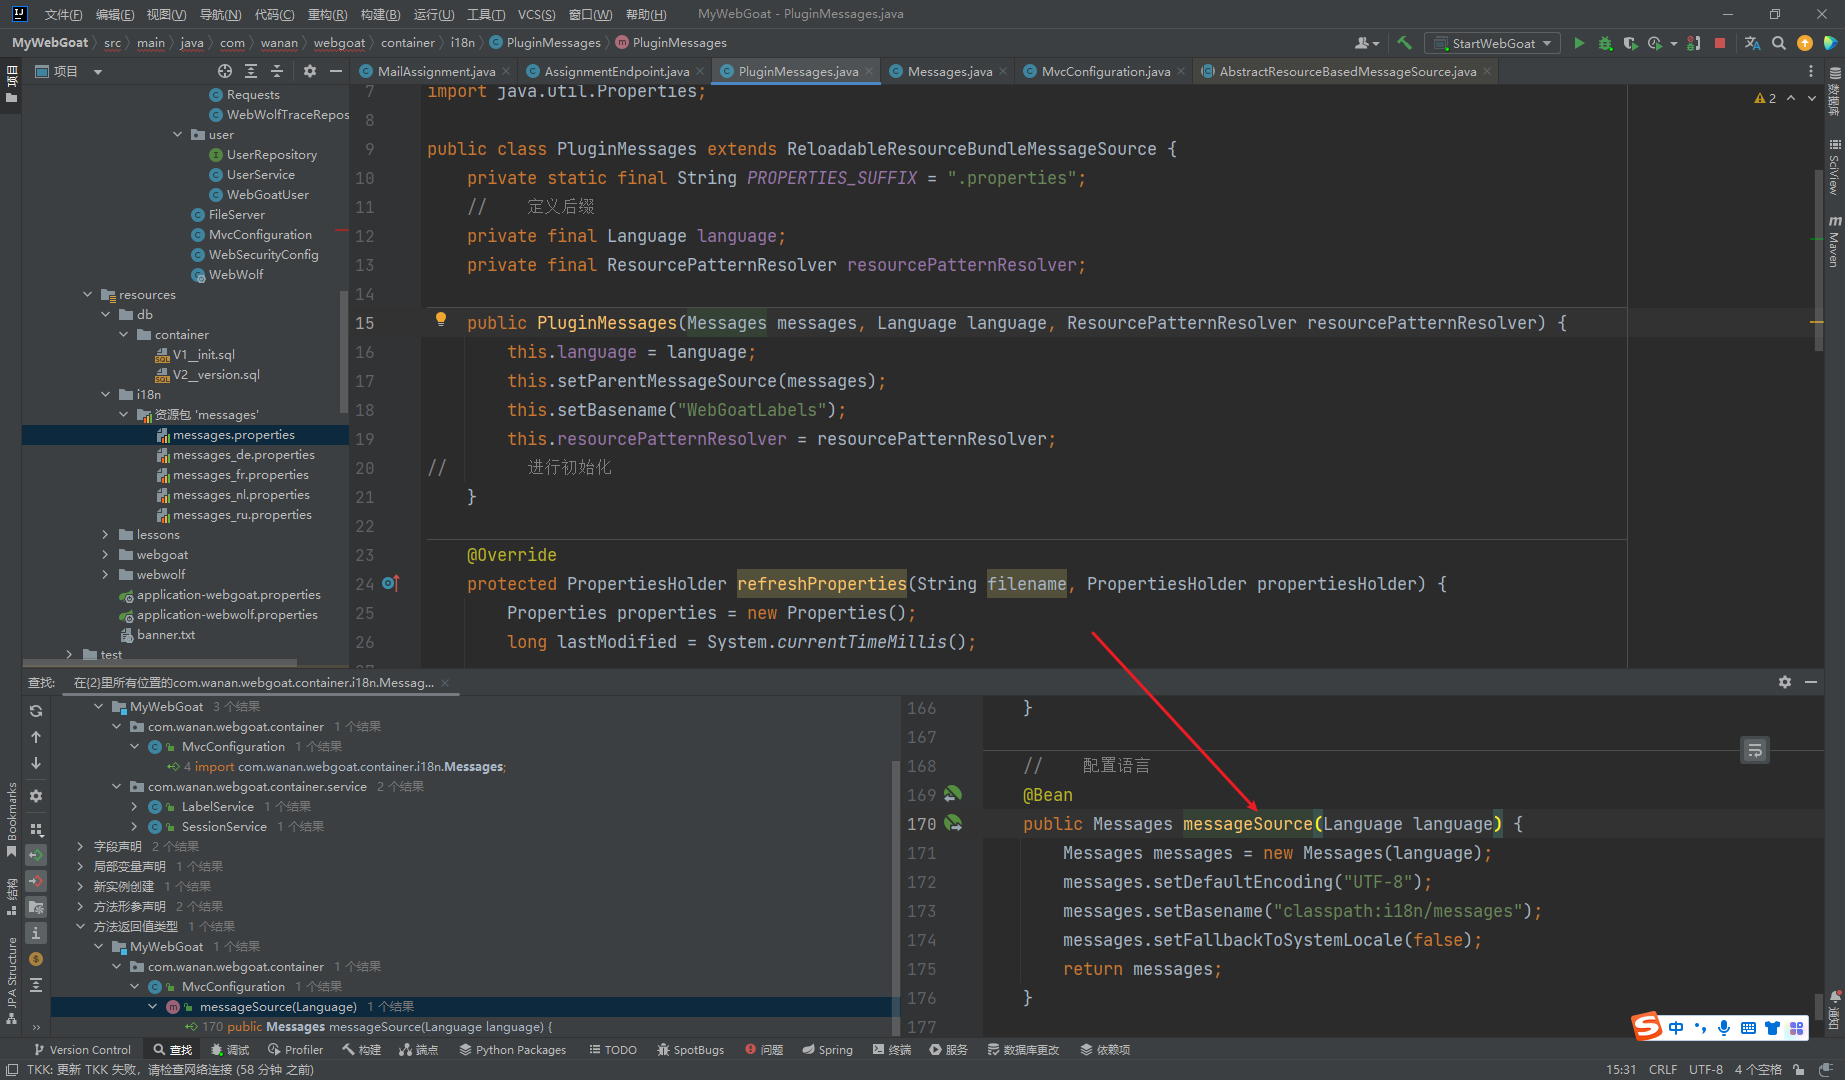
Task: Rerun the find usages search
Action: coord(36,711)
